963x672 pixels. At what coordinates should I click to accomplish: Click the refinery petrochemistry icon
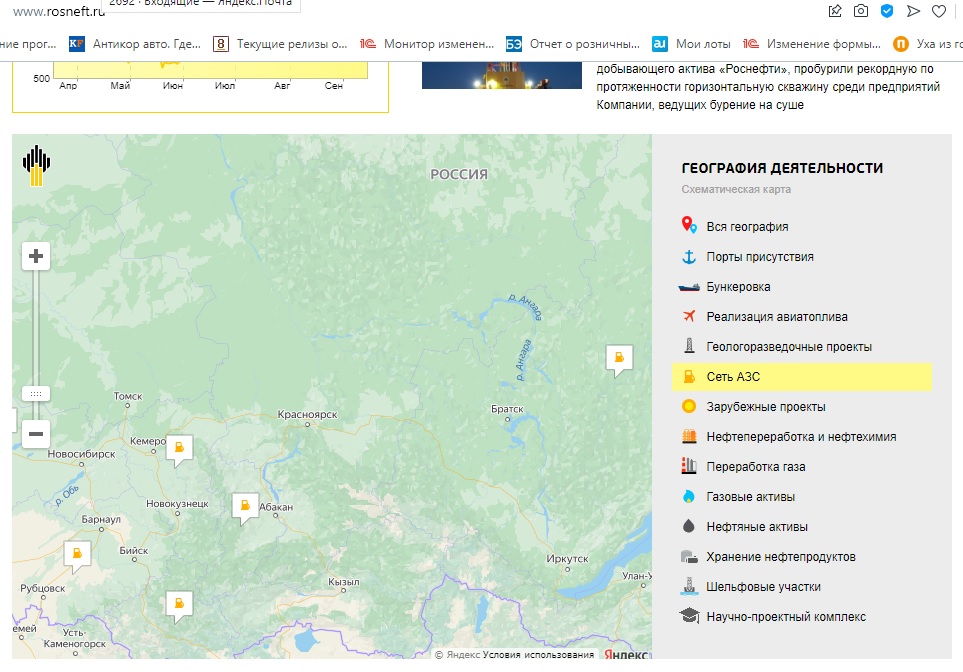click(689, 436)
